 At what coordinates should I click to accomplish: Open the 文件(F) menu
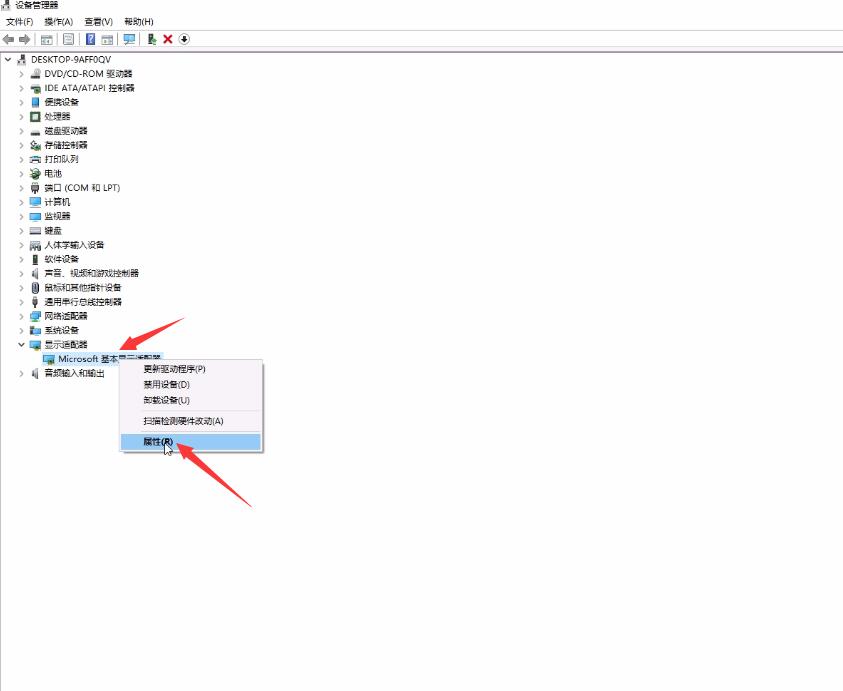(x=19, y=22)
